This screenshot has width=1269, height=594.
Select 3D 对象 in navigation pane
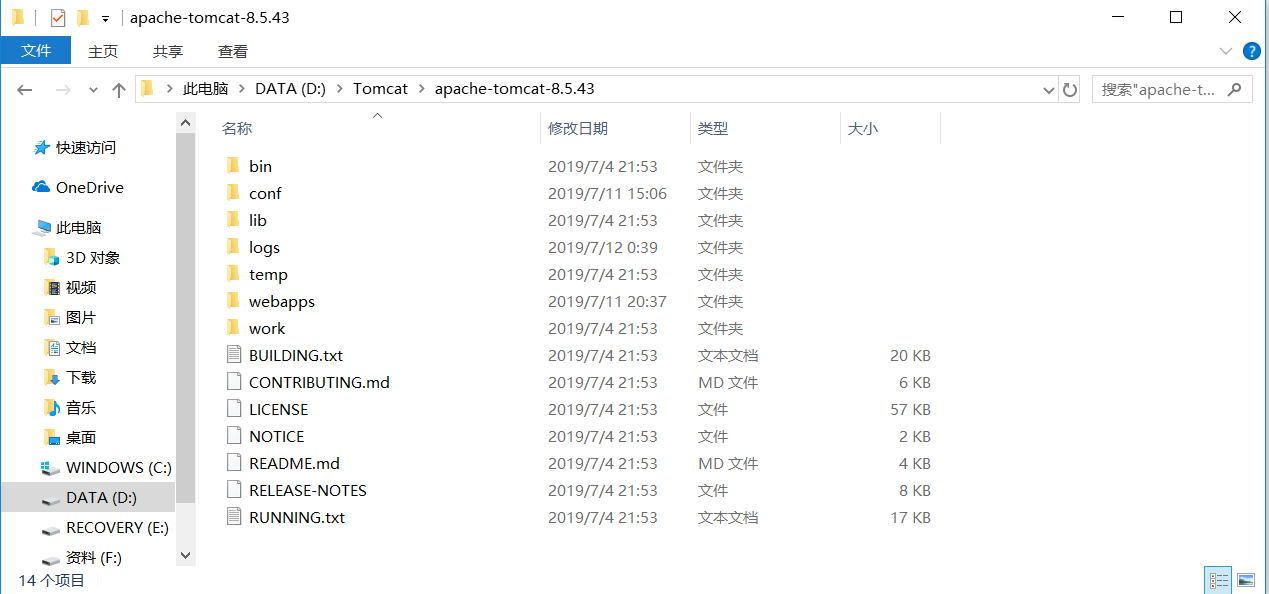point(93,258)
